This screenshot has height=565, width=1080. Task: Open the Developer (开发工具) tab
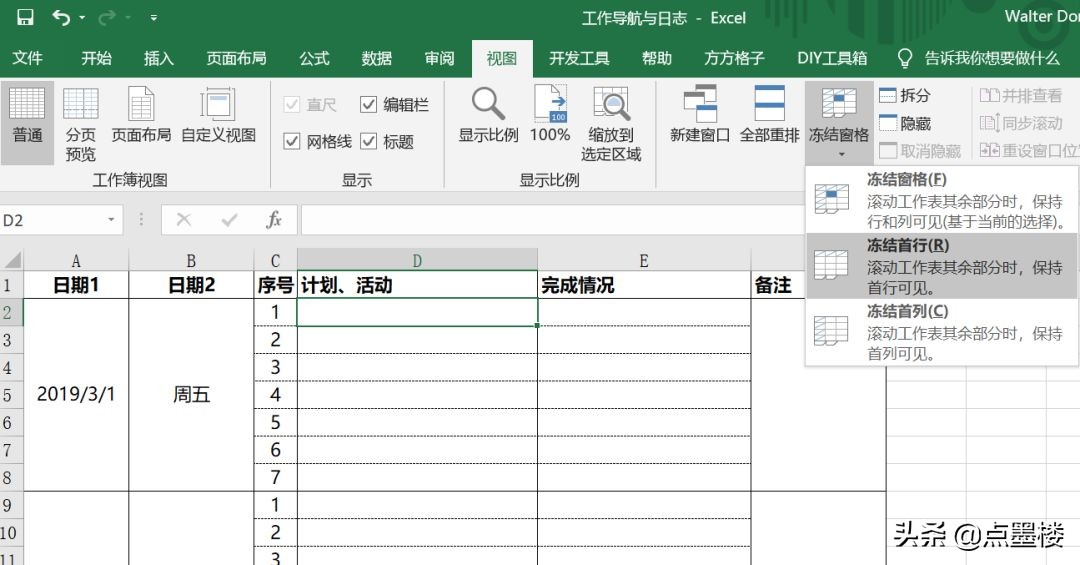[579, 59]
